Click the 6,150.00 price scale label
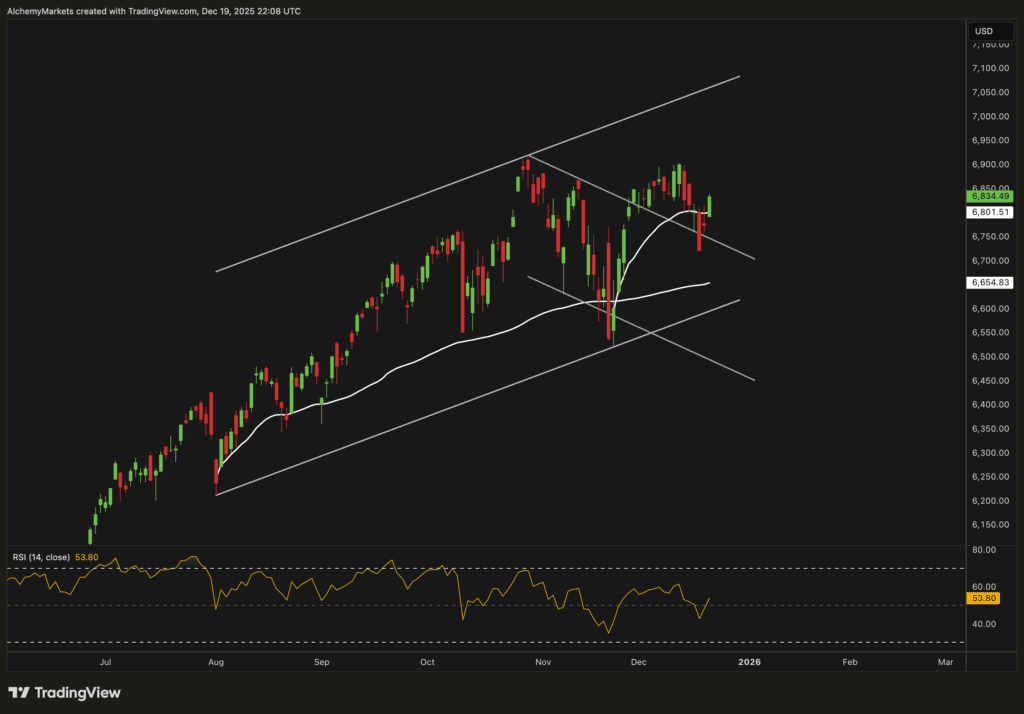Viewport: 1024px width, 714px height. pos(990,525)
